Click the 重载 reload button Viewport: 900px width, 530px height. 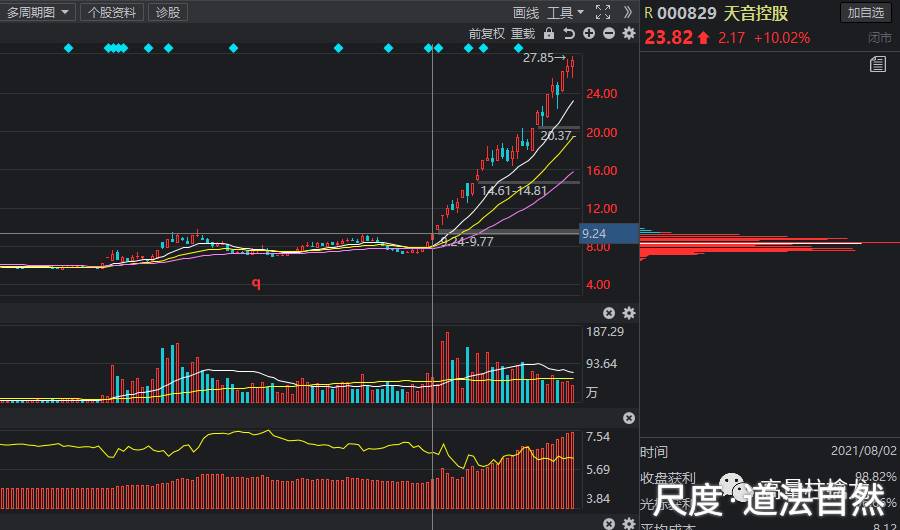(x=523, y=33)
